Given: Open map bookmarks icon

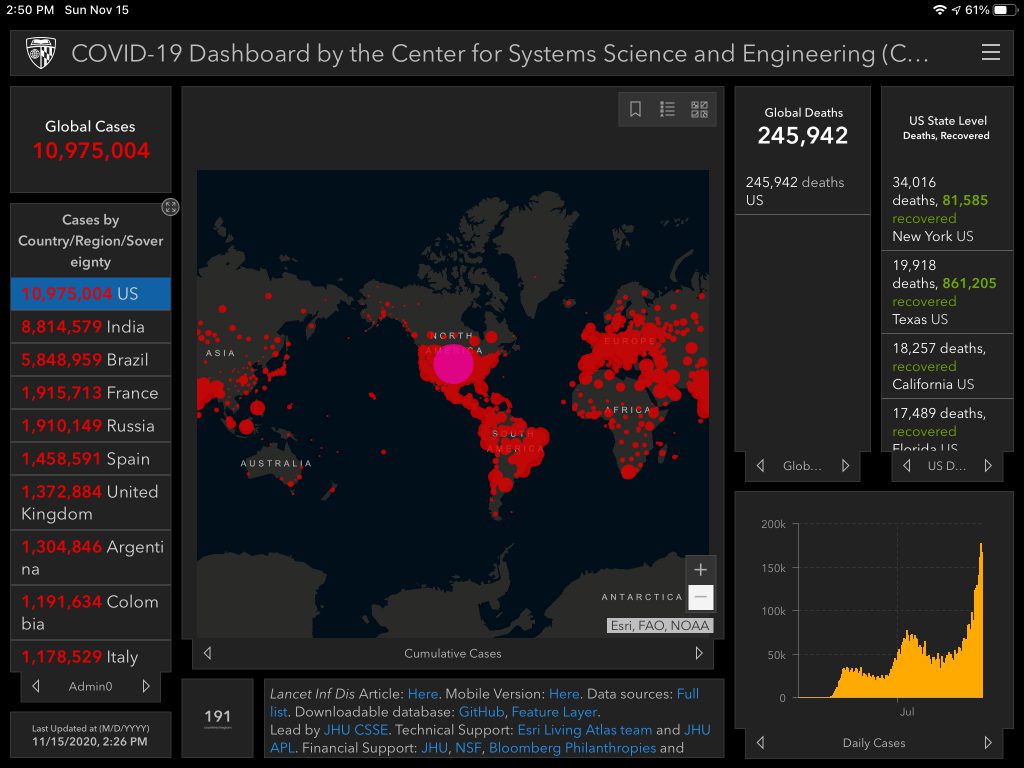Looking at the screenshot, I should coord(635,110).
